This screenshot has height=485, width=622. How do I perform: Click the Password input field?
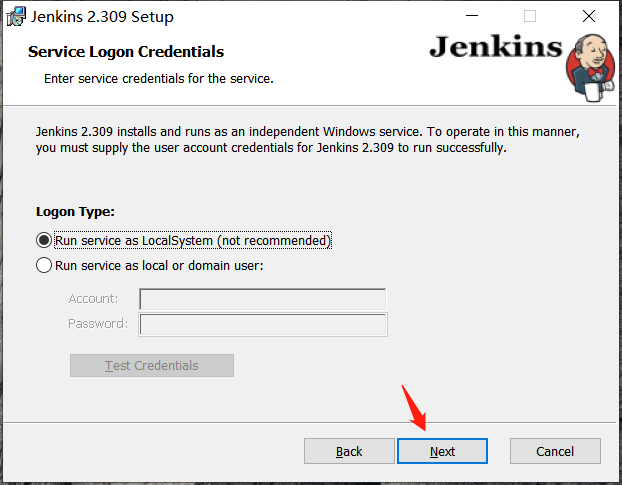(263, 324)
